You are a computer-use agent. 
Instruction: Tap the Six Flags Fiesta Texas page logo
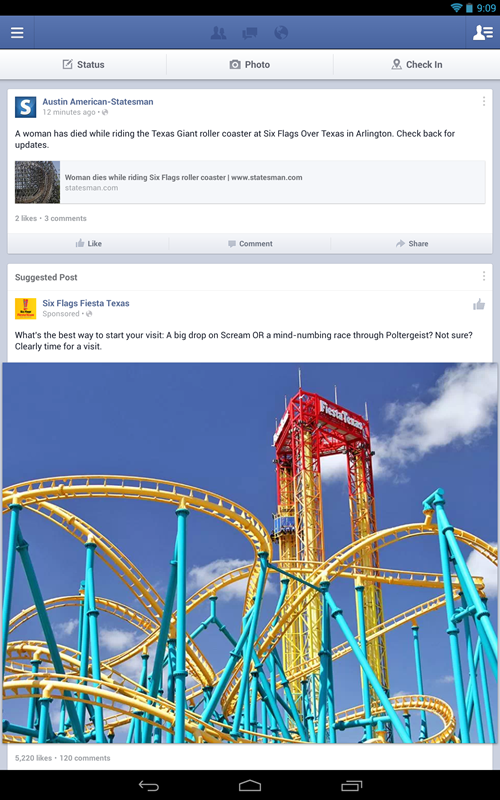[x=26, y=309]
